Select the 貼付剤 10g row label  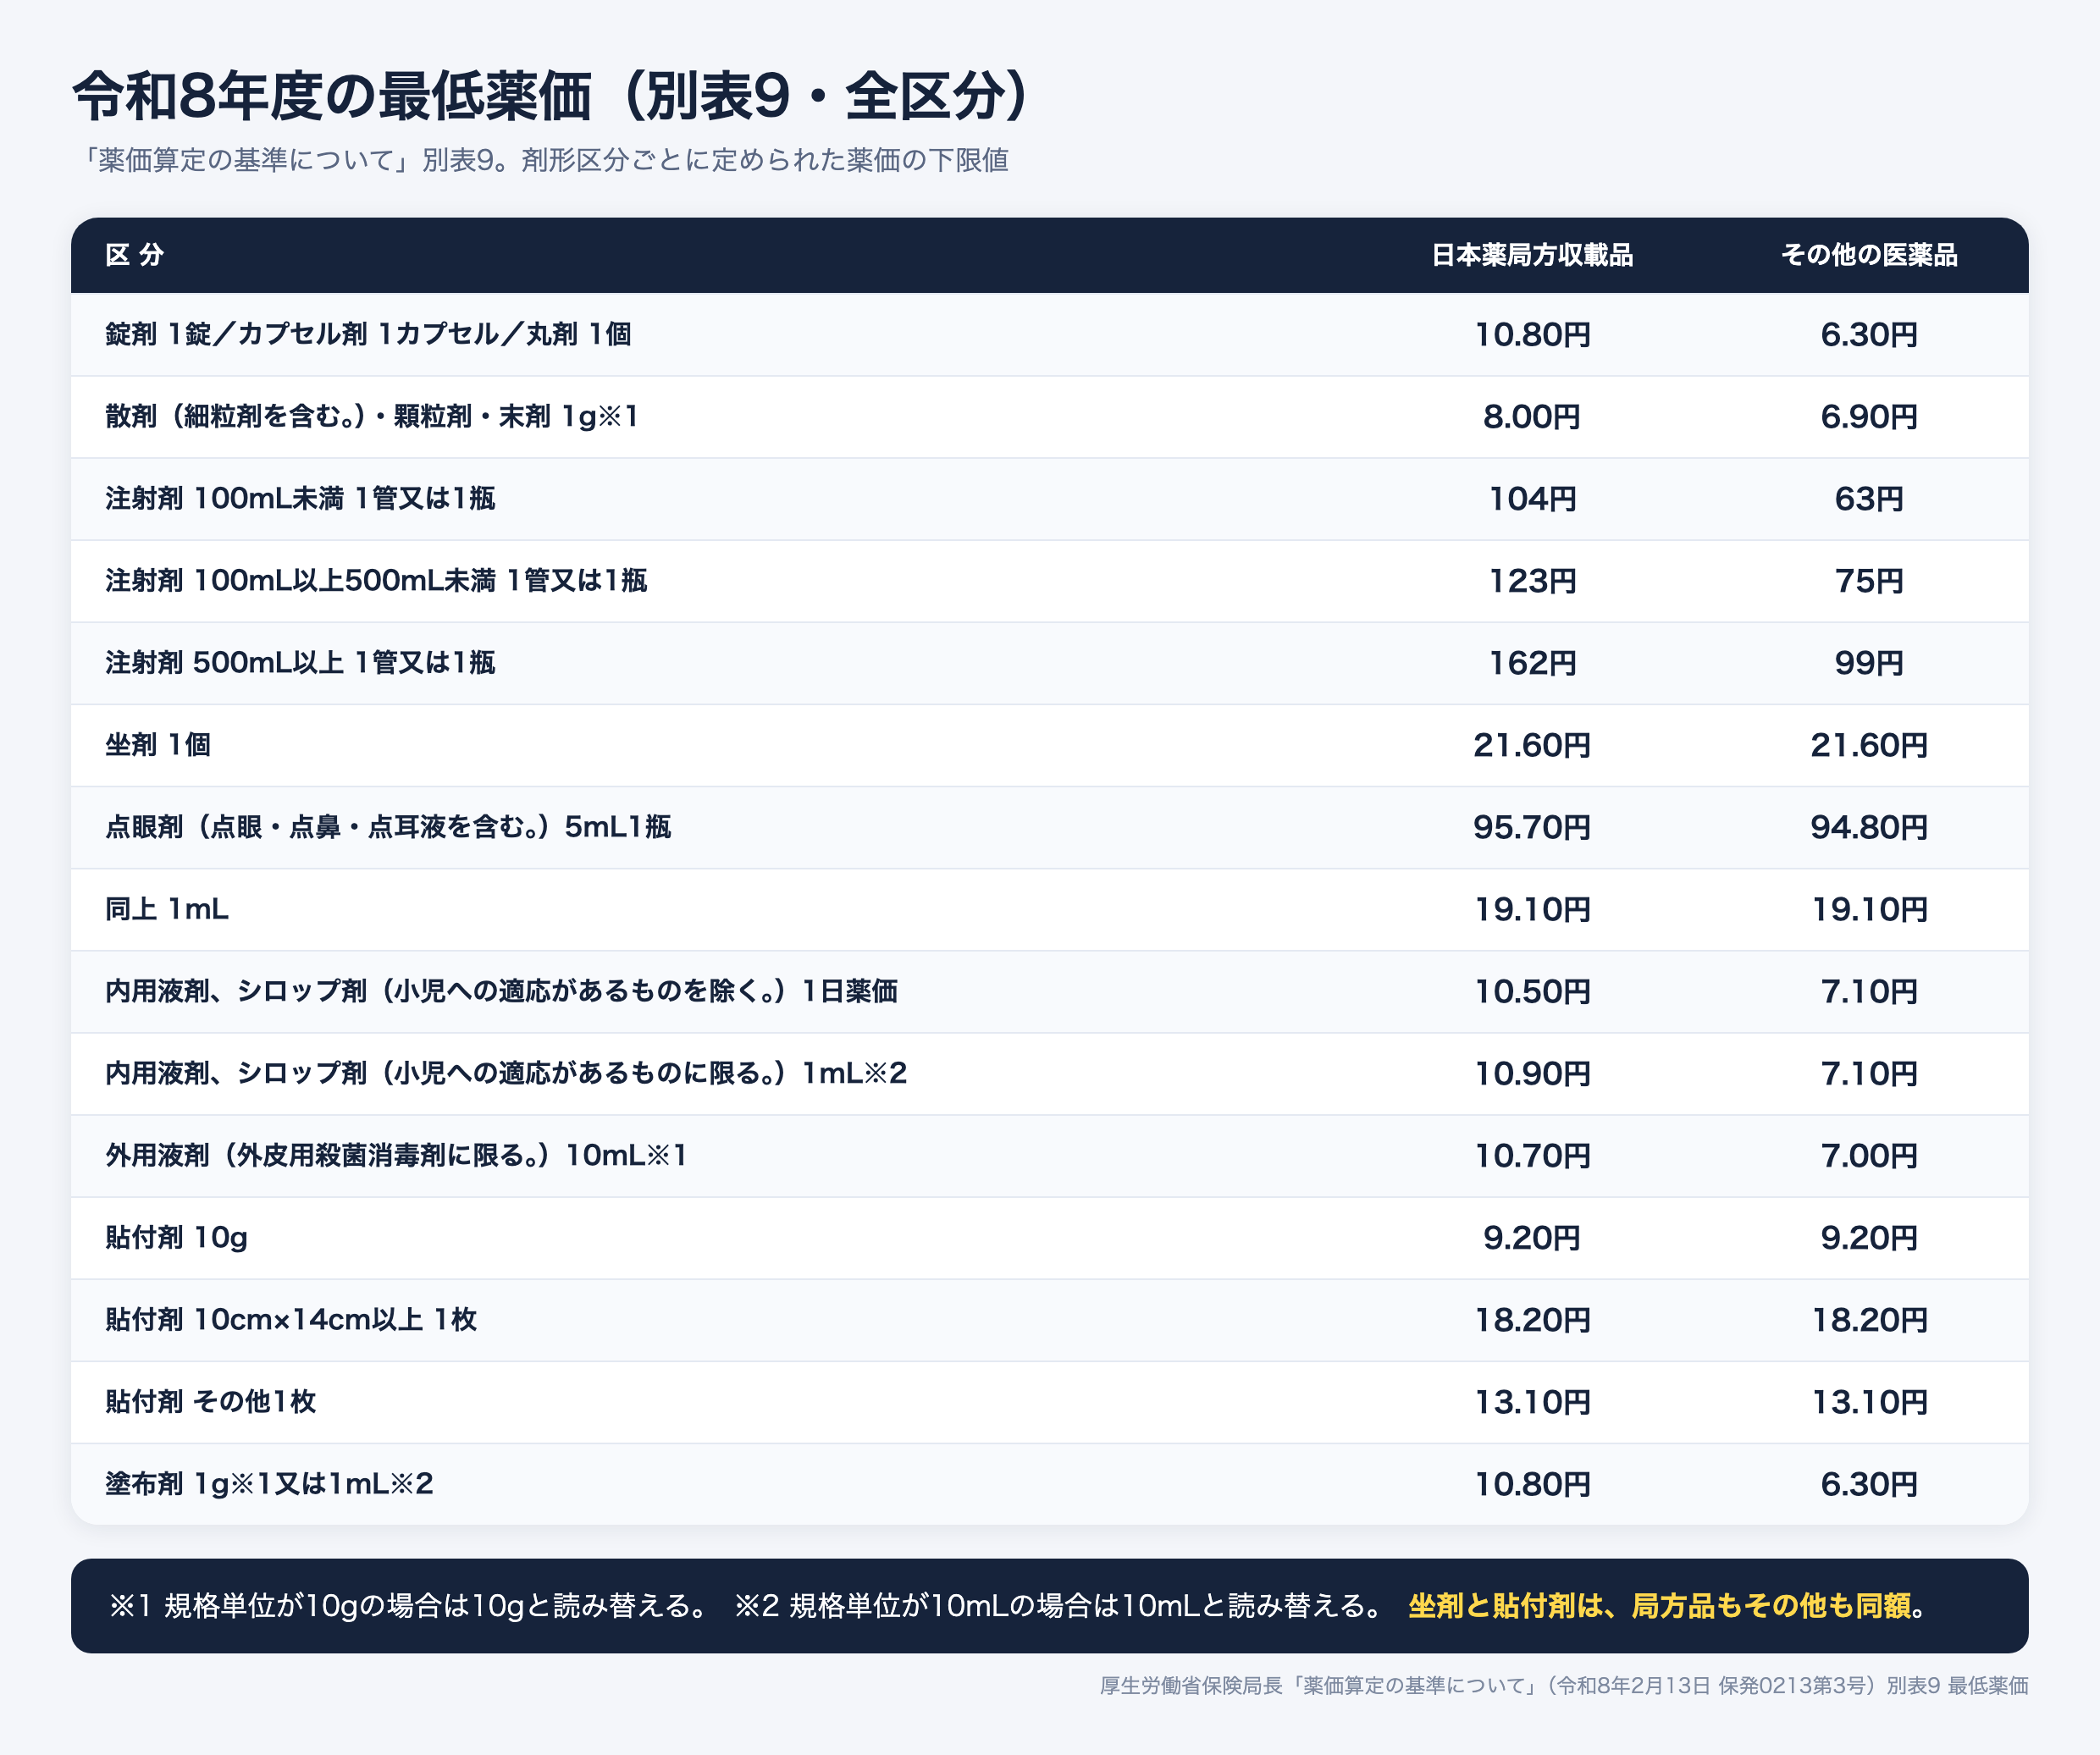click(176, 1236)
